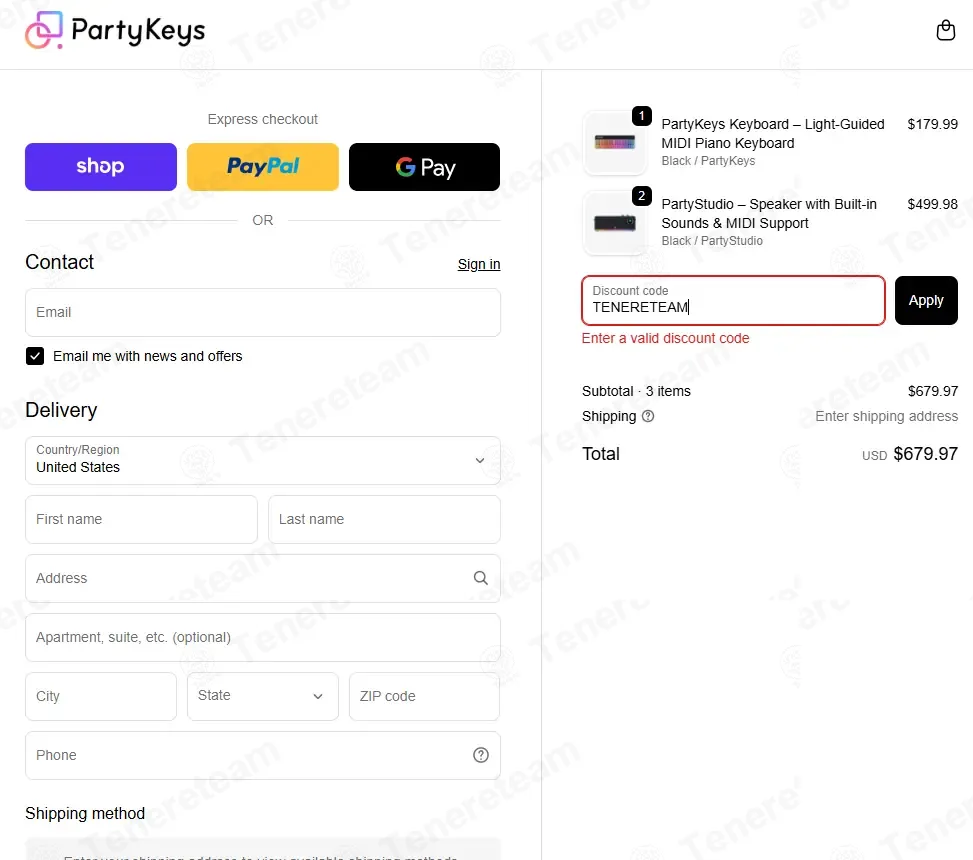
Task: Click the USD $679.97 total amount
Action: click(x=910, y=454)
